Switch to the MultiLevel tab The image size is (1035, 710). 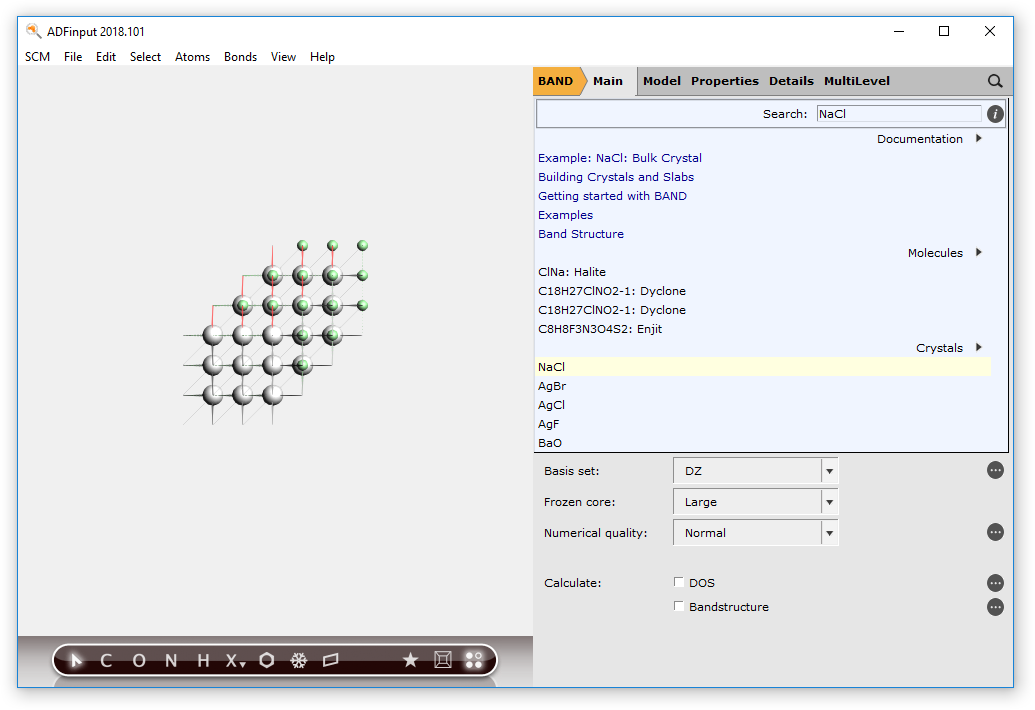[857, 81]
